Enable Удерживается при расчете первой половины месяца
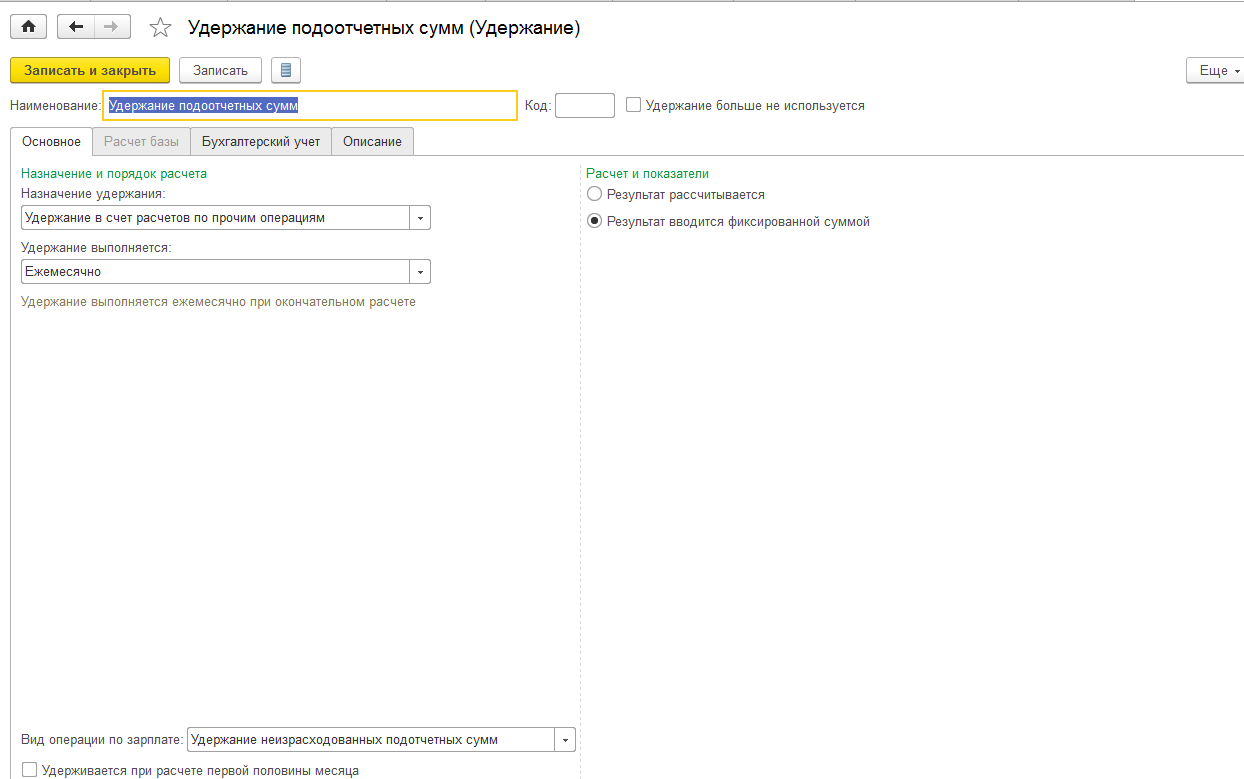Screen dimensions: 1244x779 [29, 770]
